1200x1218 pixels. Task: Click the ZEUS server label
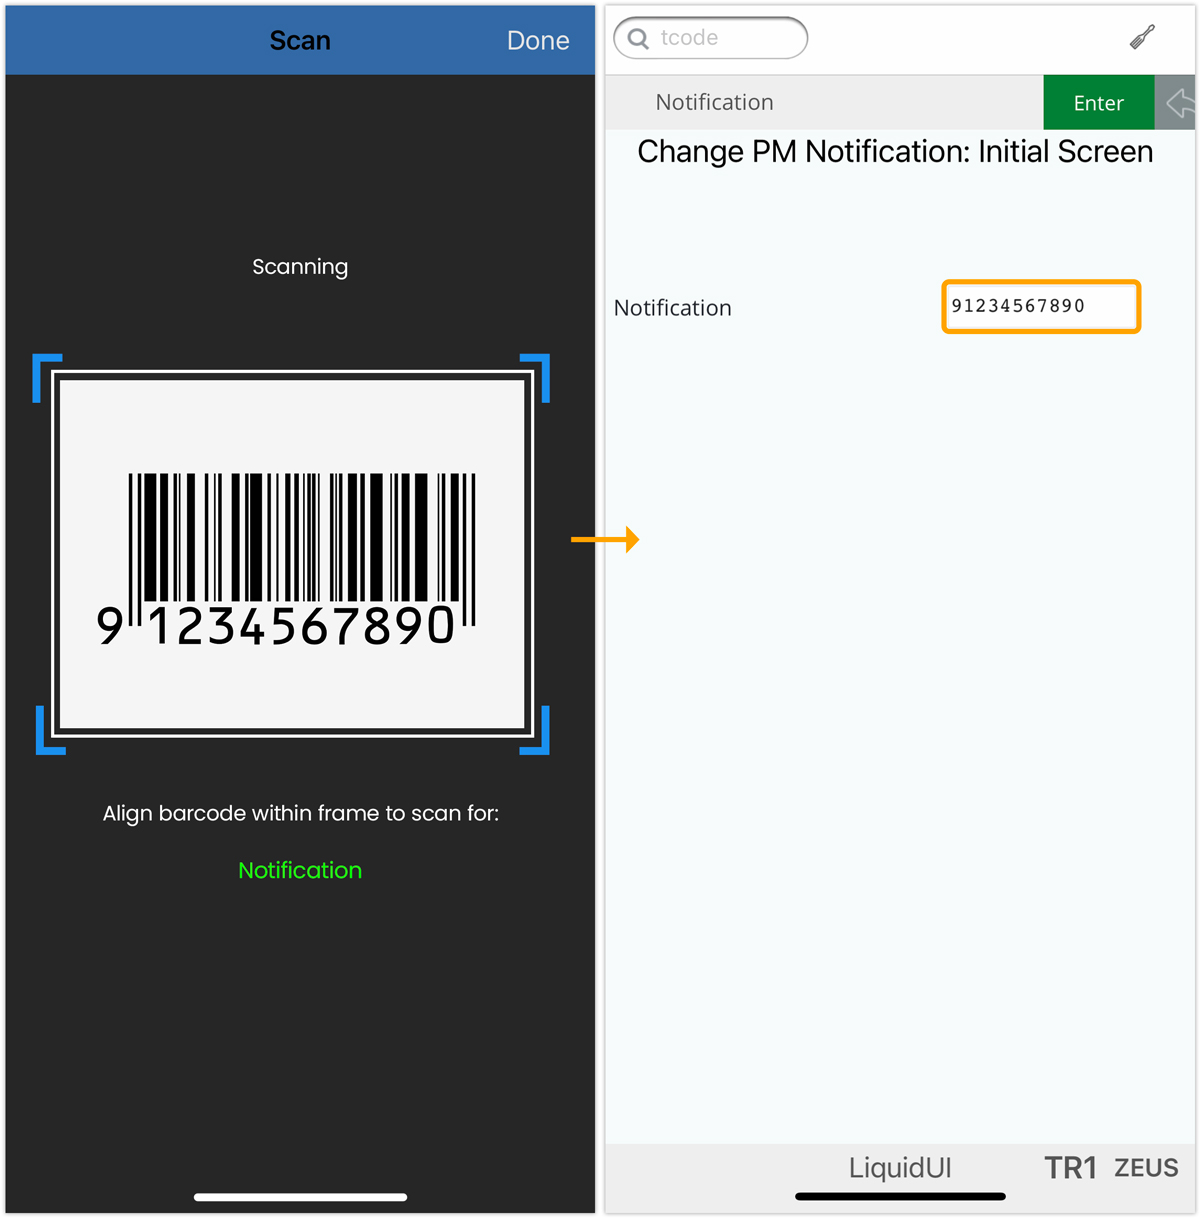(1146, 1168)
